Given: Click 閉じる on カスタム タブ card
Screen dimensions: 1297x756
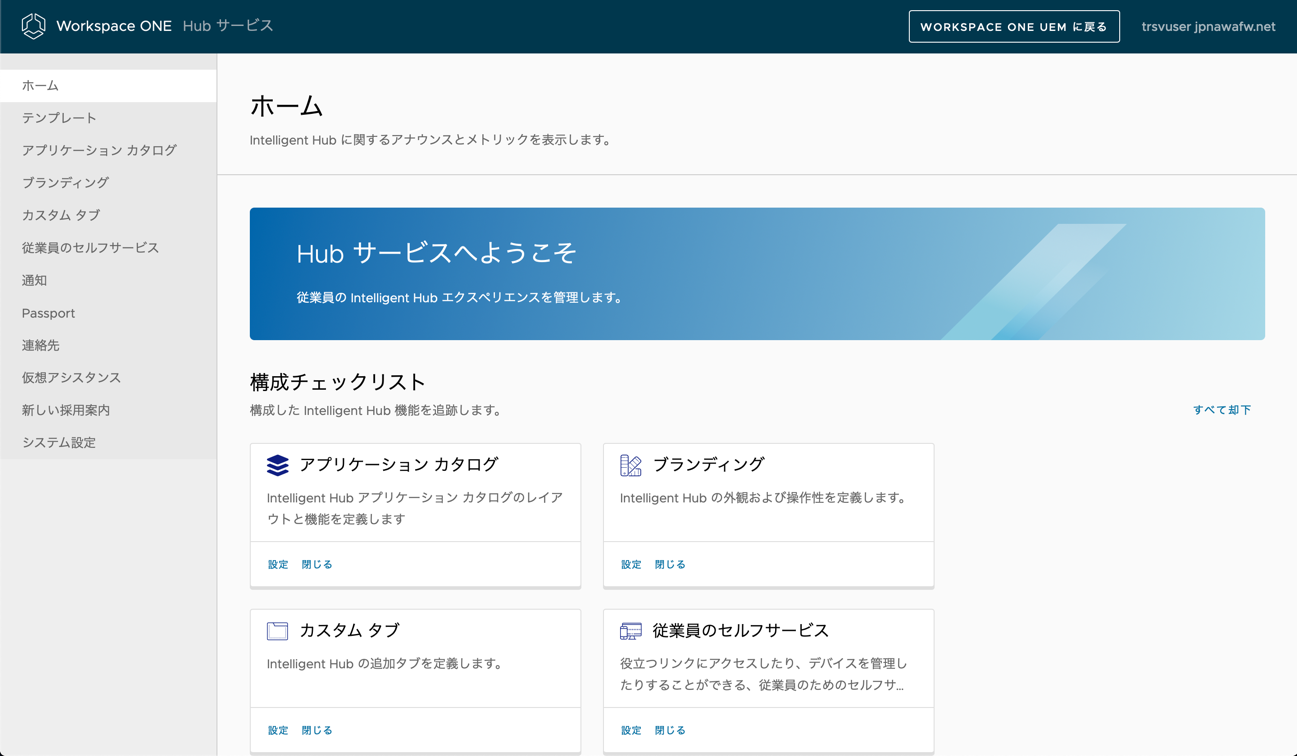Looking at the screenshot, I should (317, 731).
